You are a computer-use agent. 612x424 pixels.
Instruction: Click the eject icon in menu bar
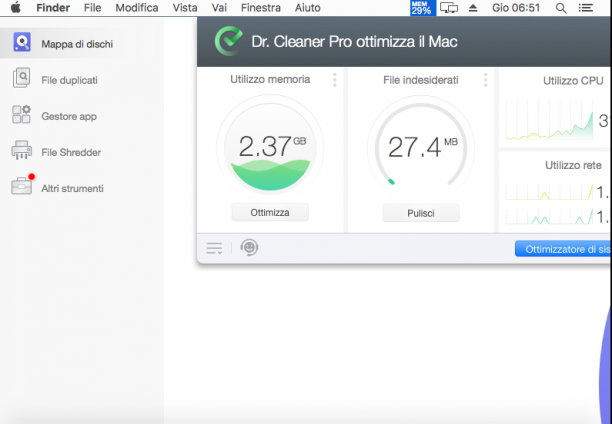click(x=473, y=8)
